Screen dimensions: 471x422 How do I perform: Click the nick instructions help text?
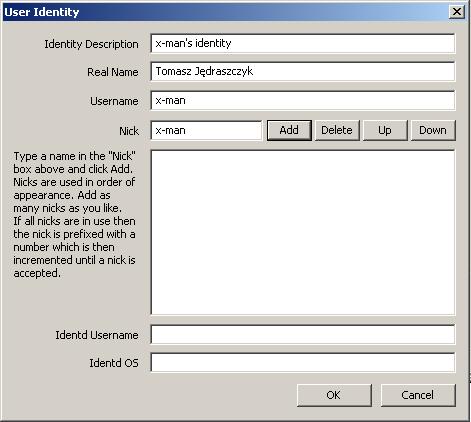[x=75, y=215]
